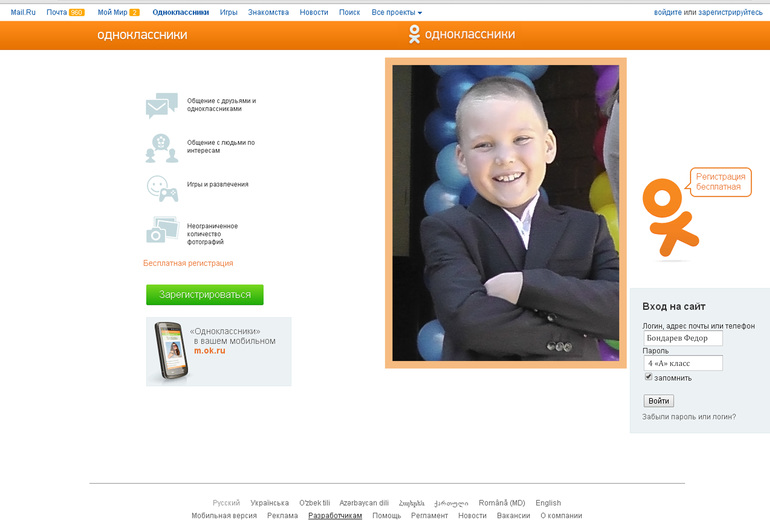Screen dimensions: 770x520
Task: Click the unlimited photos camera icon
Action: (161, 230)
